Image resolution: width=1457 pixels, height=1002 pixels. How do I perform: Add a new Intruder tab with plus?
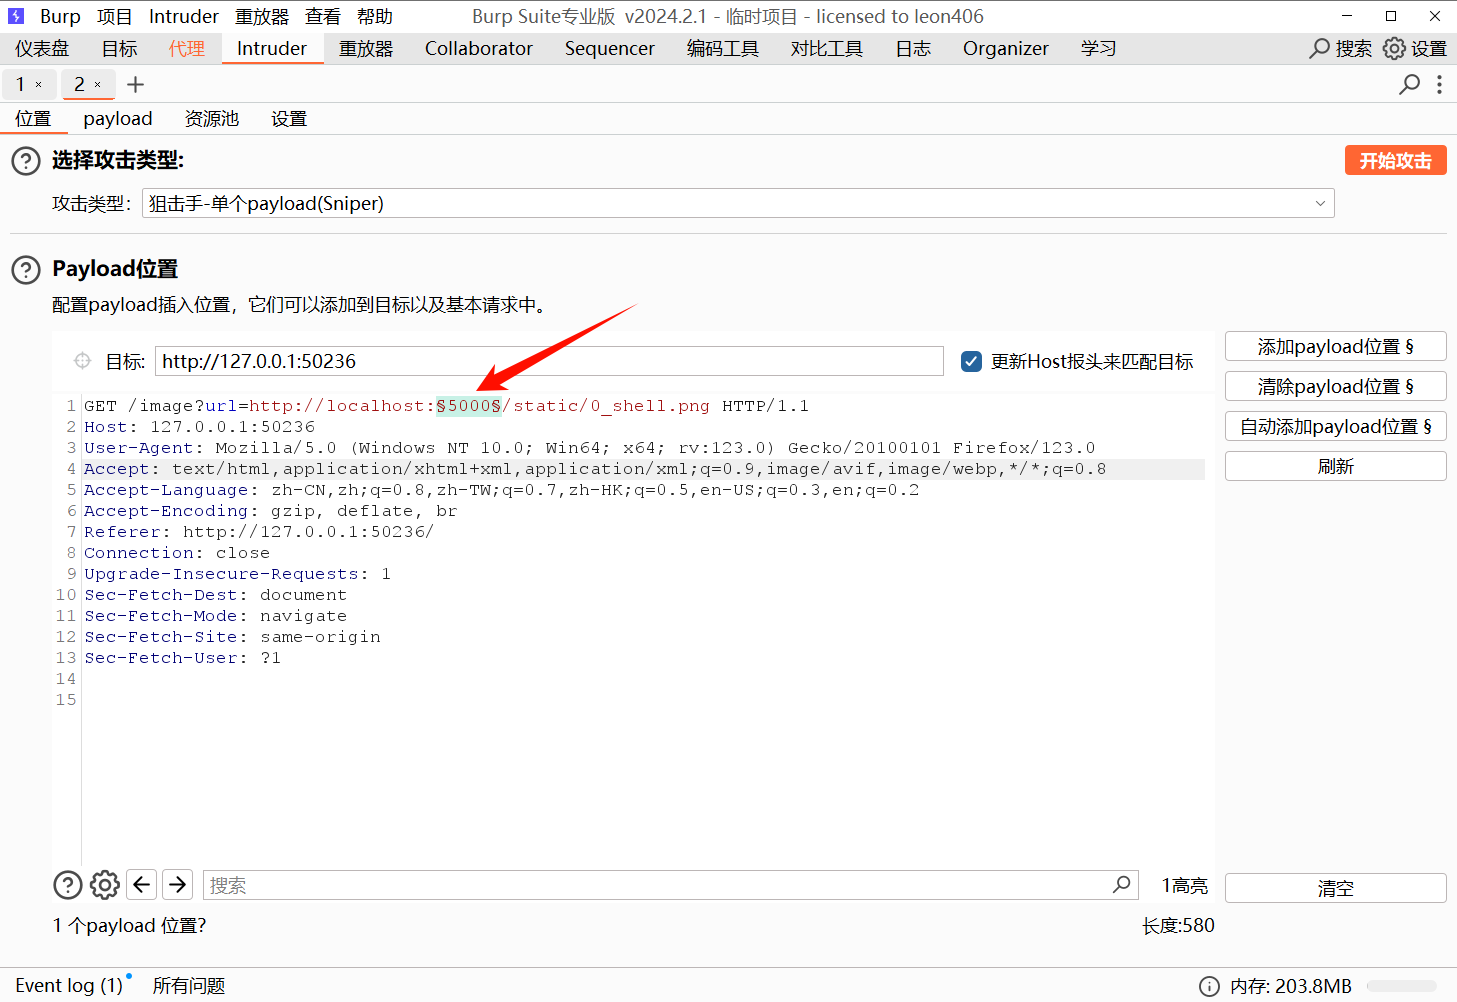[136, 85]
